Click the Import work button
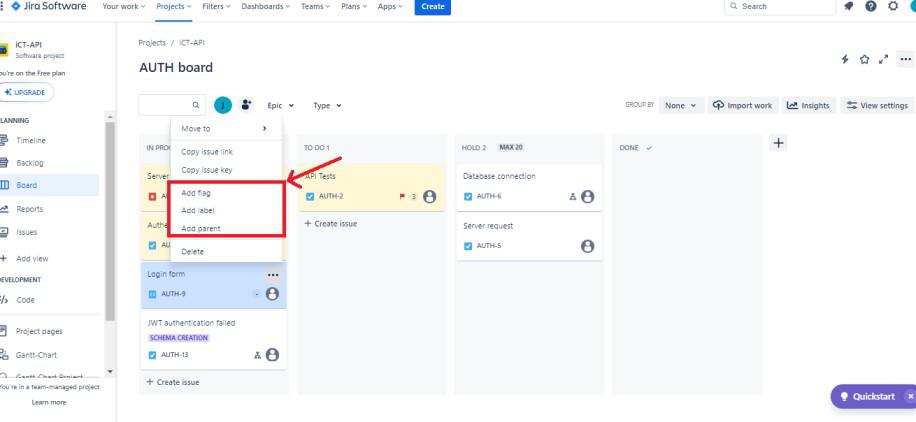The height and width of the screenshot is (422, 916). click(x=743, y=106)
